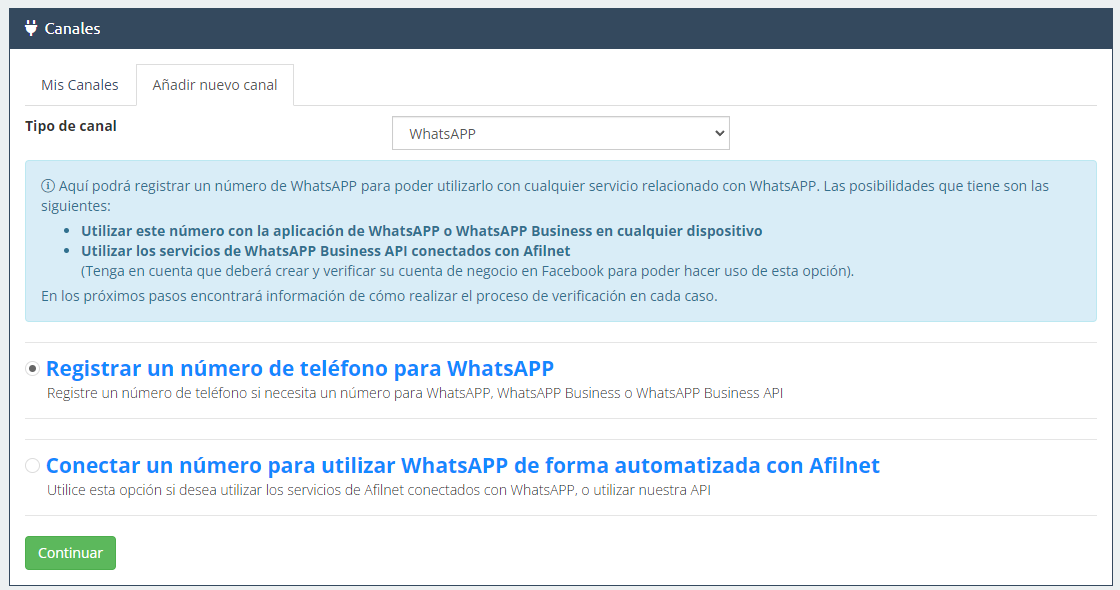Click 'Utilizar este número con la aplicación' bullet

pos(421,231)
